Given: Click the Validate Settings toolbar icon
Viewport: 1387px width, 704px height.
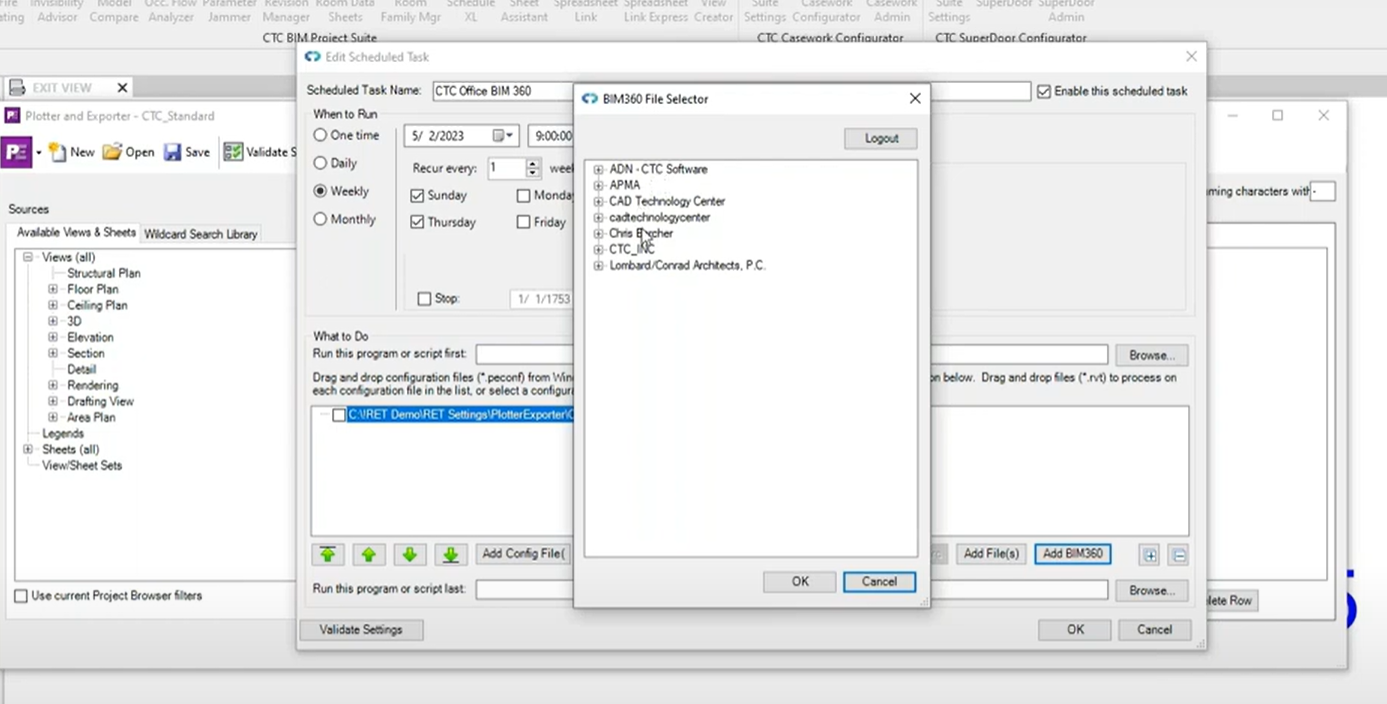Looking at the screenshot, I should [233, 152].
